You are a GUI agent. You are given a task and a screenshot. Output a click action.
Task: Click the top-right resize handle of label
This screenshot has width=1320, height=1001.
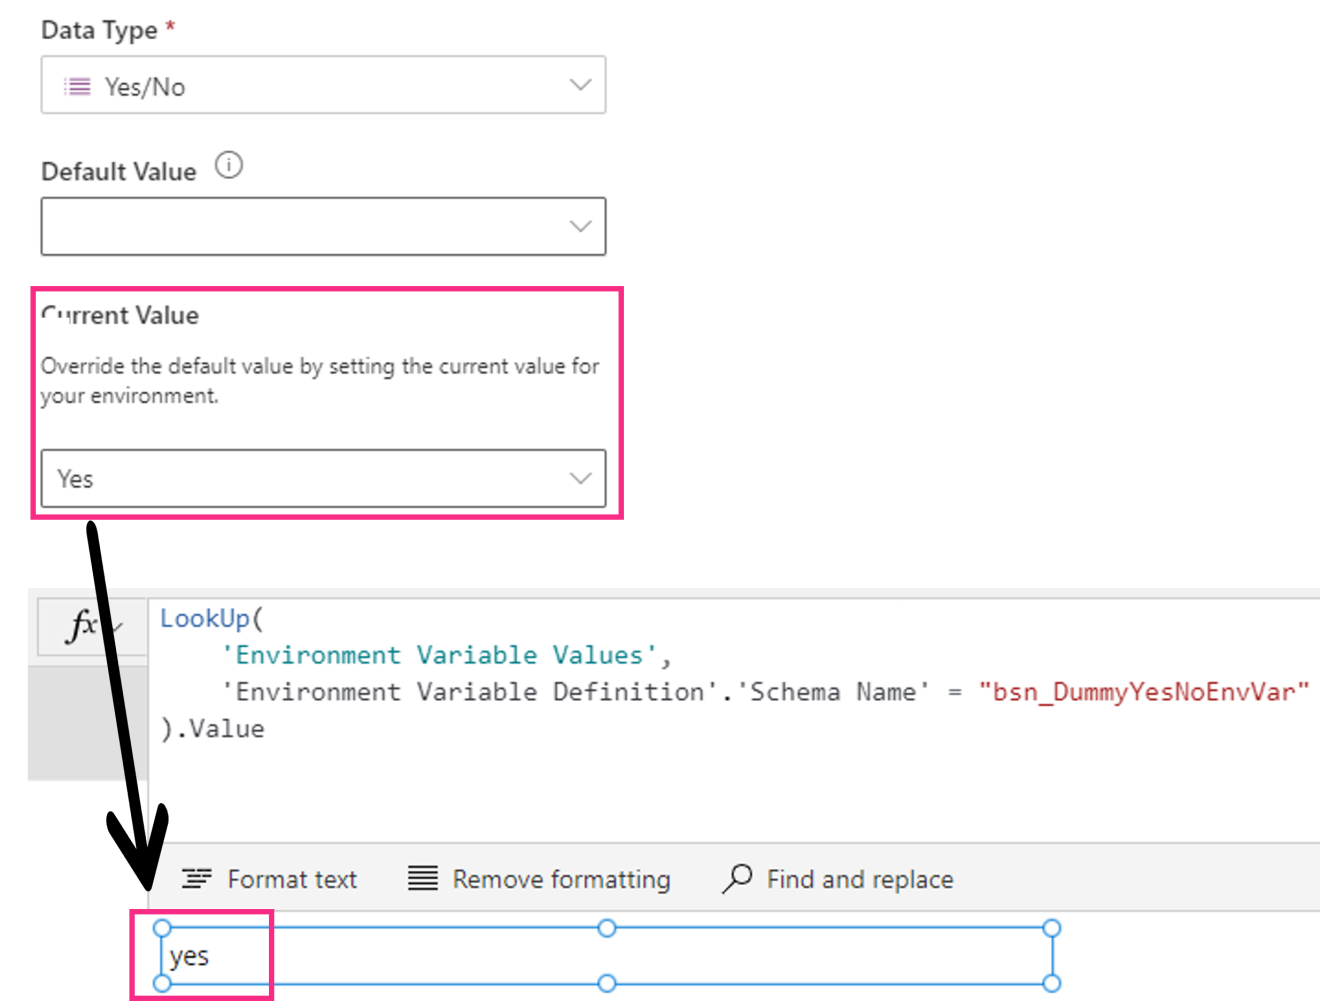tap(1051, 928)
